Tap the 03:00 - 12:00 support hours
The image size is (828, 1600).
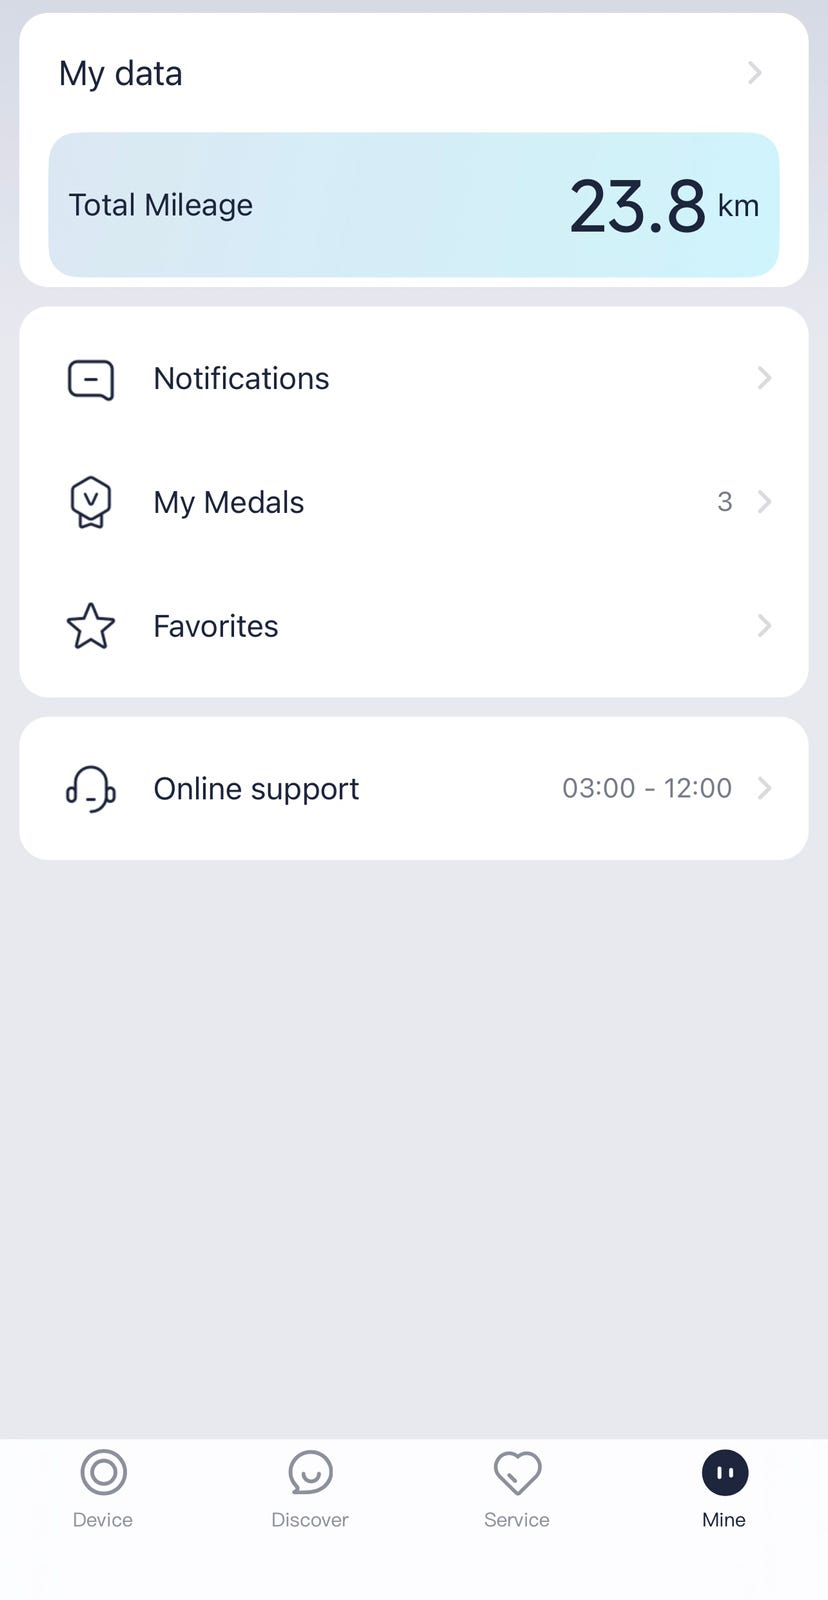coord(647,788)
